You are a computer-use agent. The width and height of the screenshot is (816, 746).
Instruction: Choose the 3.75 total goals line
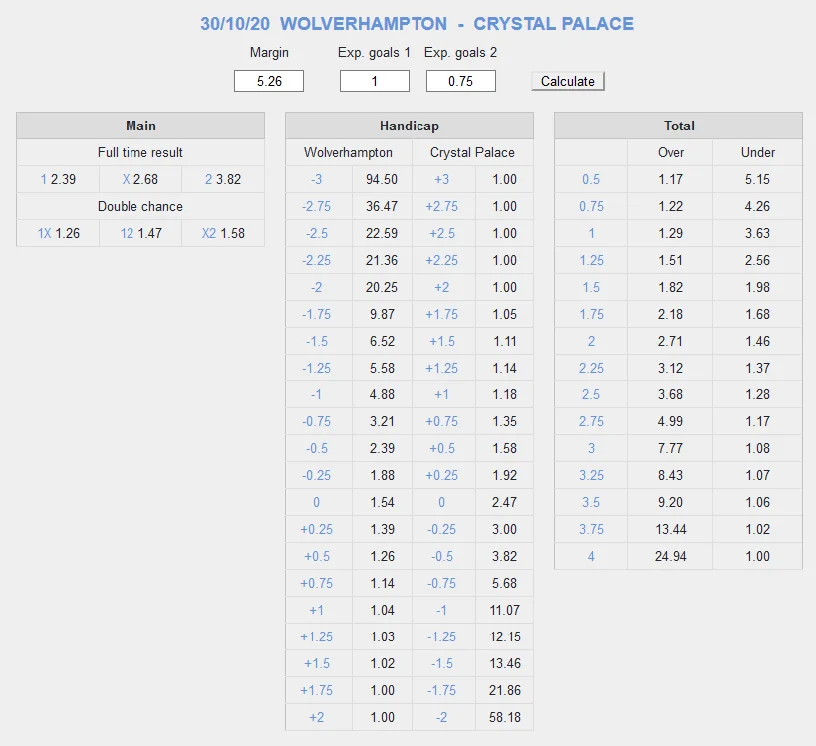click(591, 530)
